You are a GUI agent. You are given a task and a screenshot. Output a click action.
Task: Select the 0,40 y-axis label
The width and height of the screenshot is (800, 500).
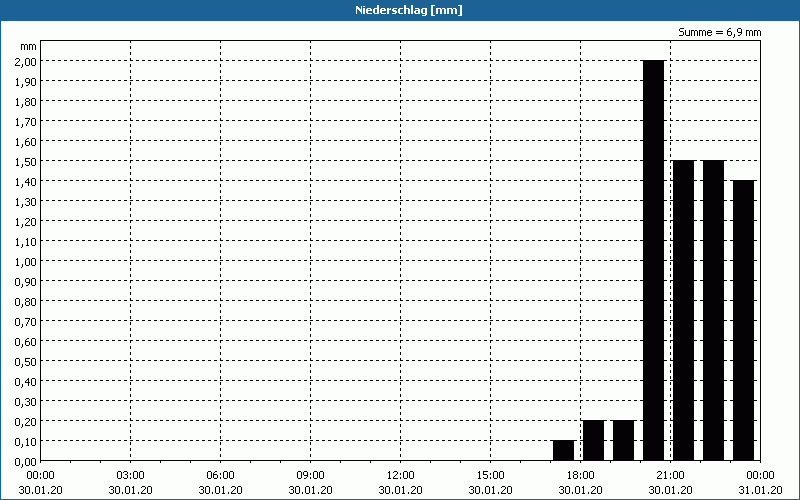point(26,382)
